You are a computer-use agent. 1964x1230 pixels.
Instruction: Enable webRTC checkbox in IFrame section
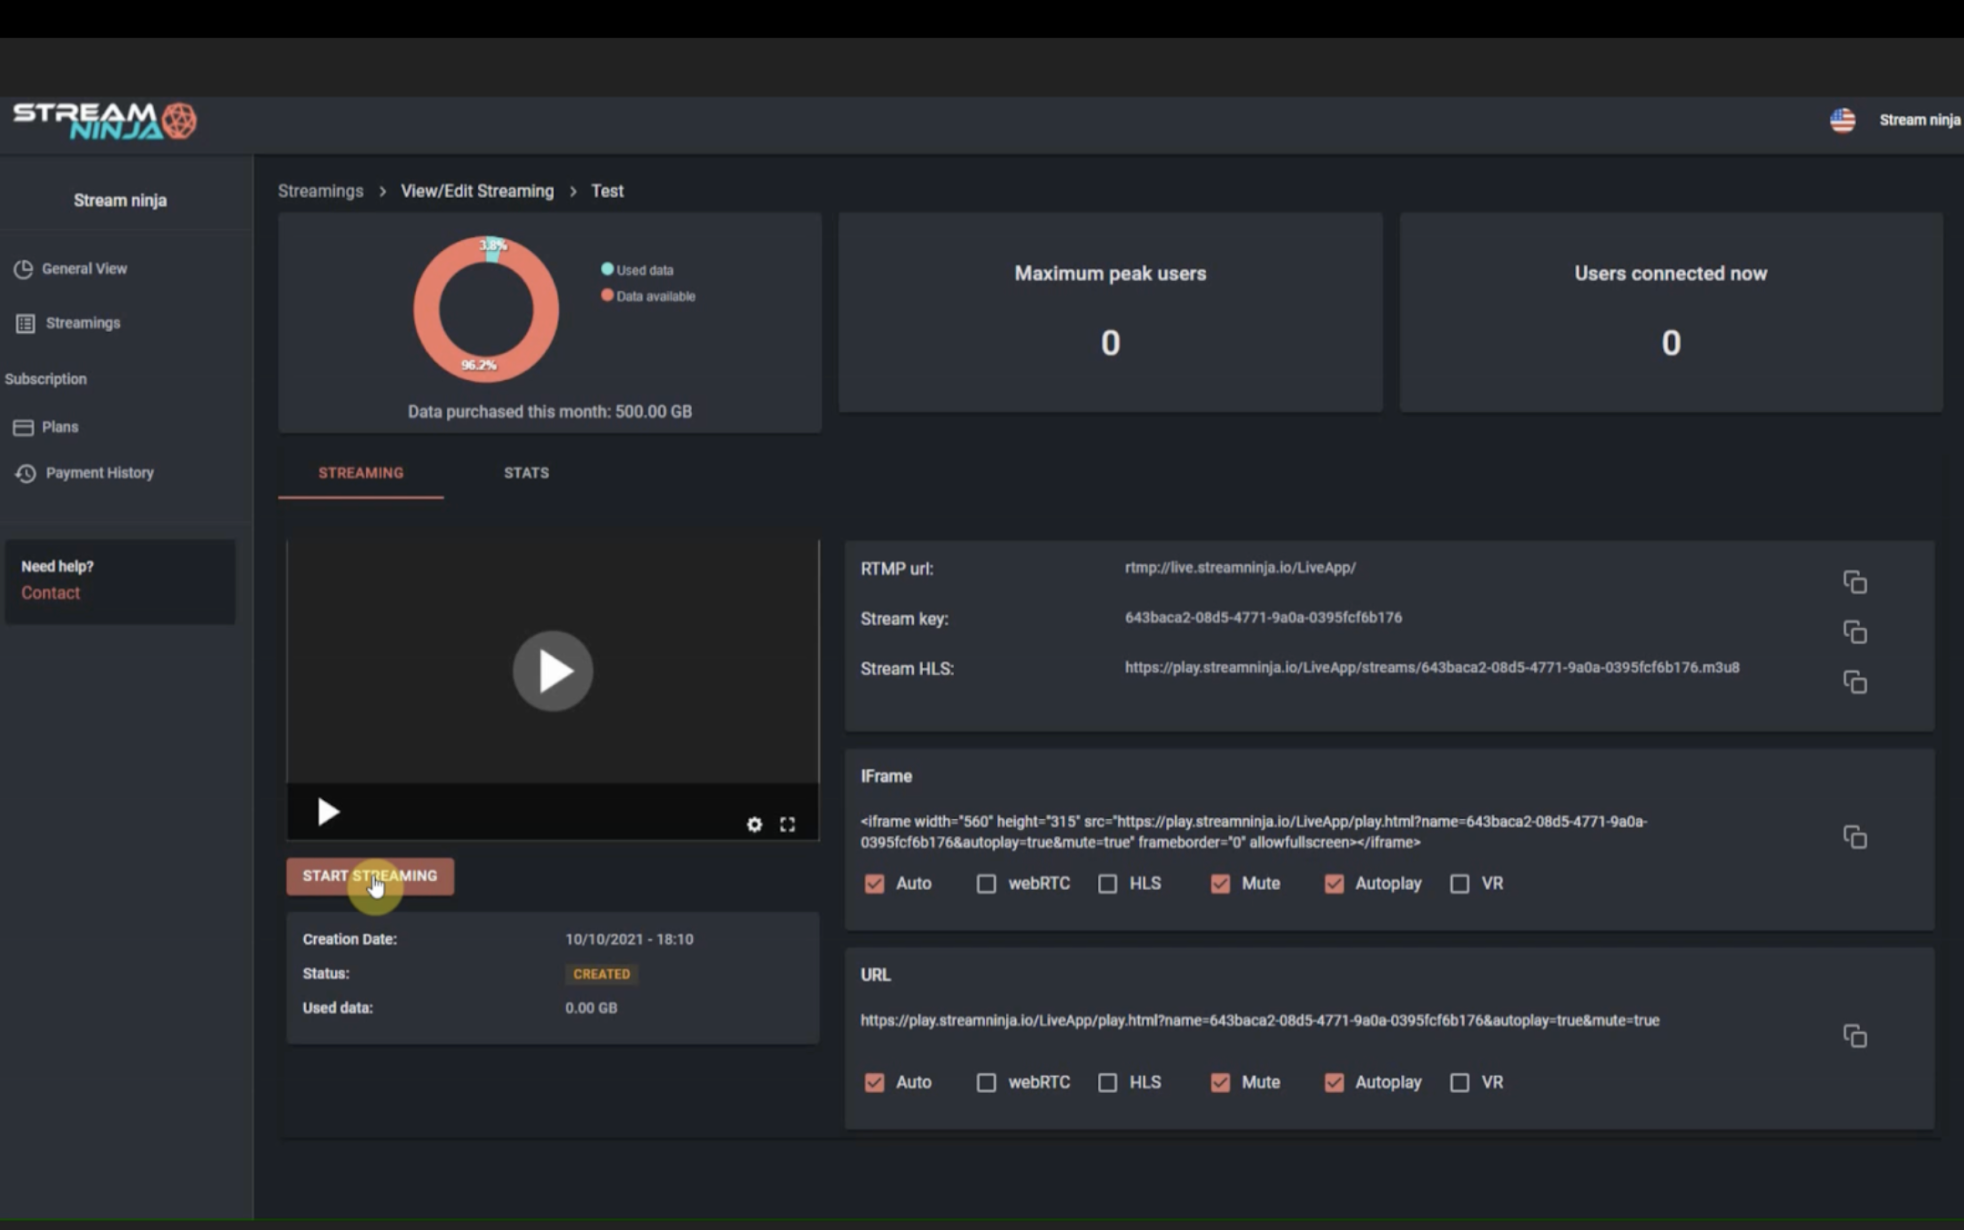pyautogui.click(x=986, y=884)
